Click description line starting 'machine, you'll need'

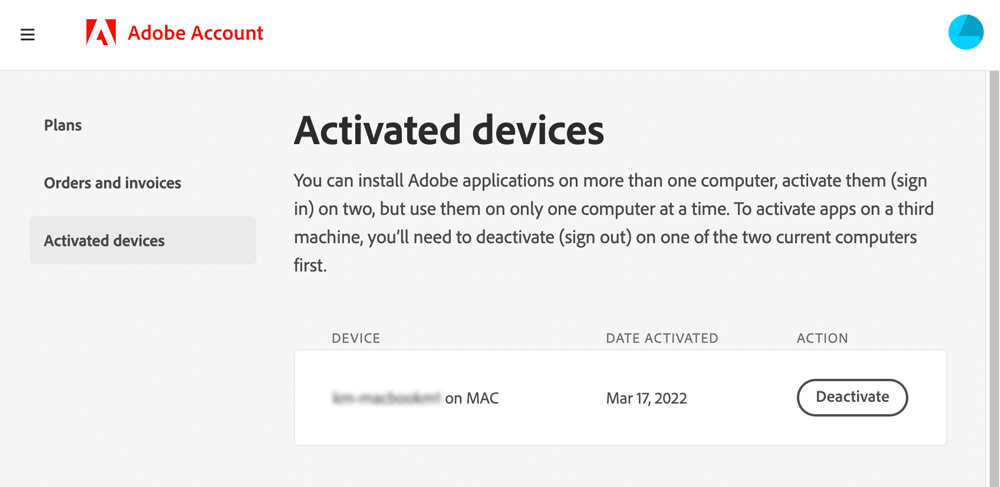click(605, 238)
